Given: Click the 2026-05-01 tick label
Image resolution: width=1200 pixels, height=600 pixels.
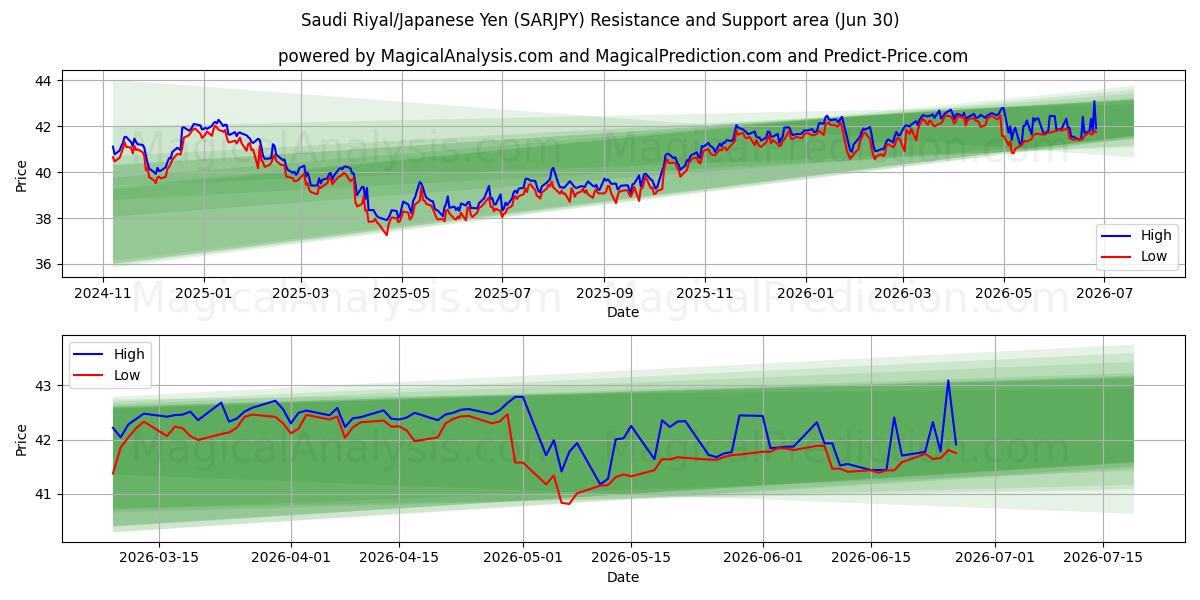Looking at the screenshot, I should [523, 557].
